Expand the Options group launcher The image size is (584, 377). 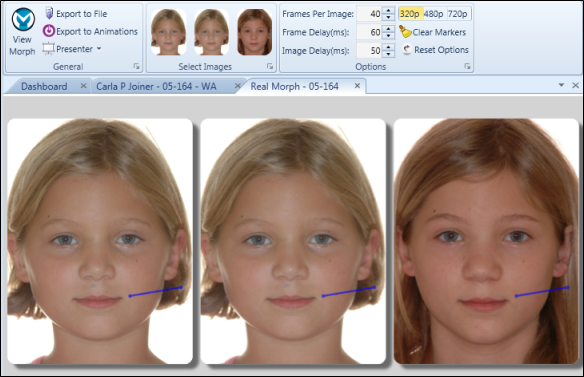tap(467, 66)
